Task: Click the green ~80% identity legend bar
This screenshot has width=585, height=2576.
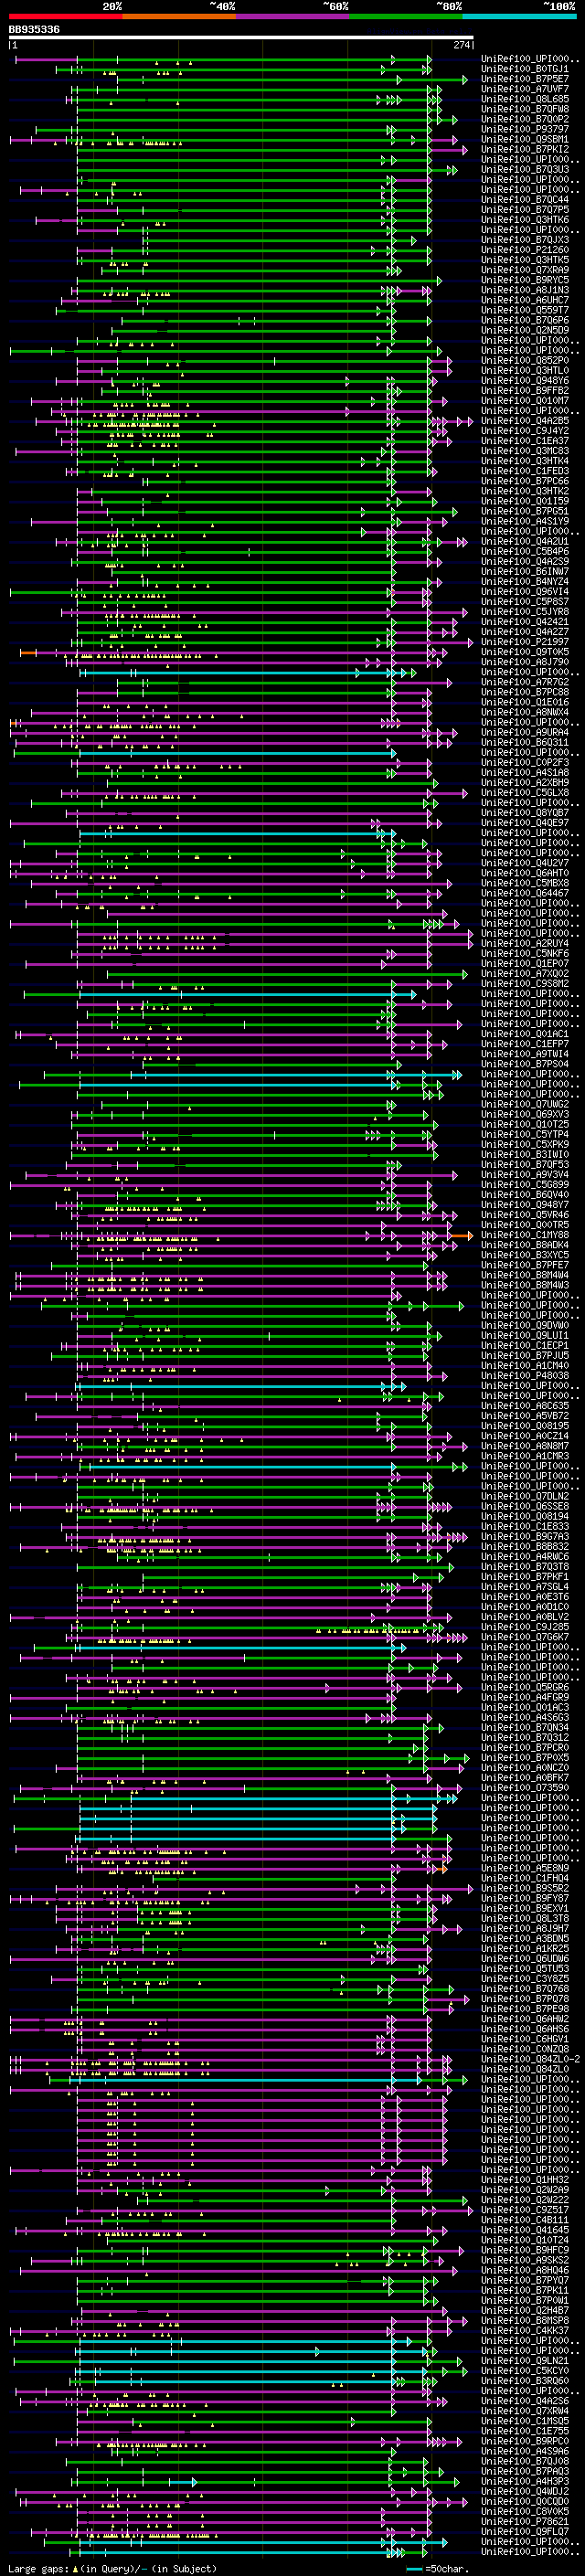Action: (x=406, y=16)
